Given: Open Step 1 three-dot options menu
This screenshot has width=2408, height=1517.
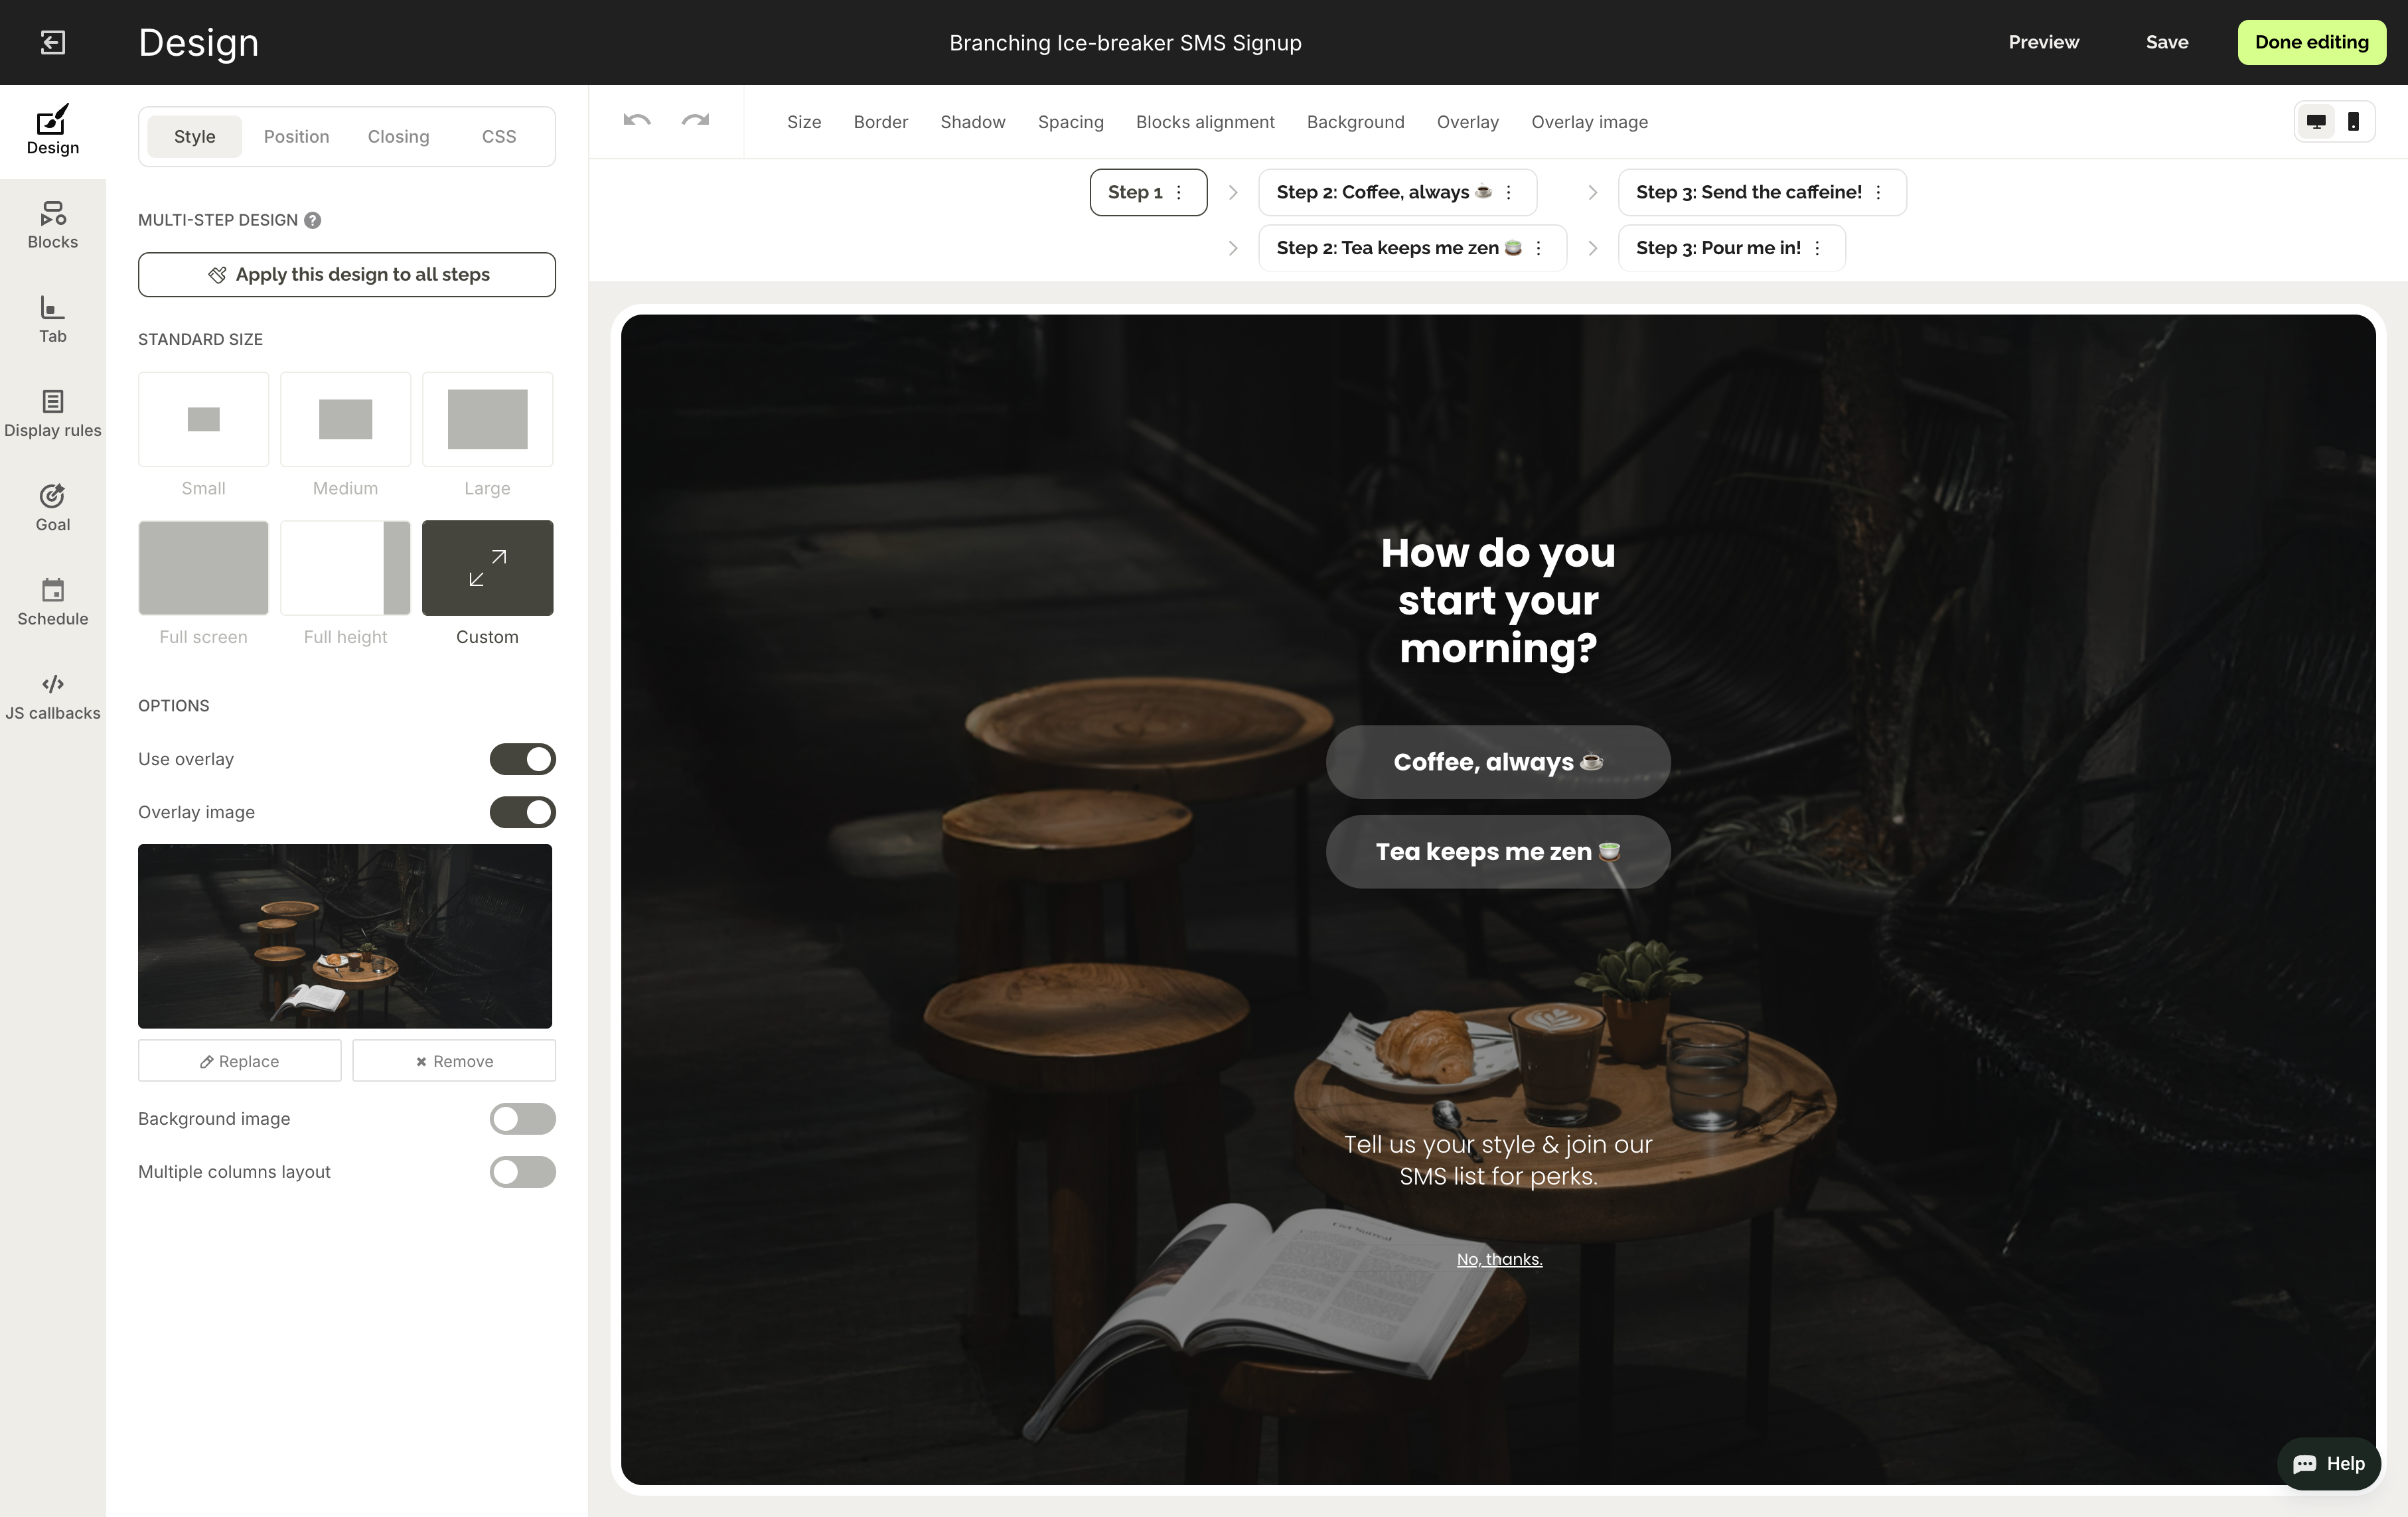Looking at the screenshot, I should click(x=1179, y=192).
